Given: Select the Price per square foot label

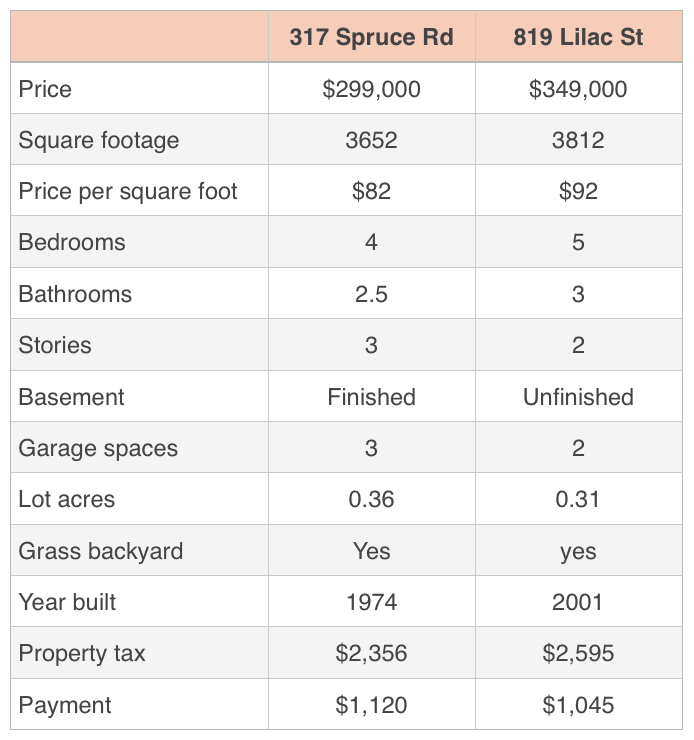Looking at the screenshot, I should tap(140, 191).
